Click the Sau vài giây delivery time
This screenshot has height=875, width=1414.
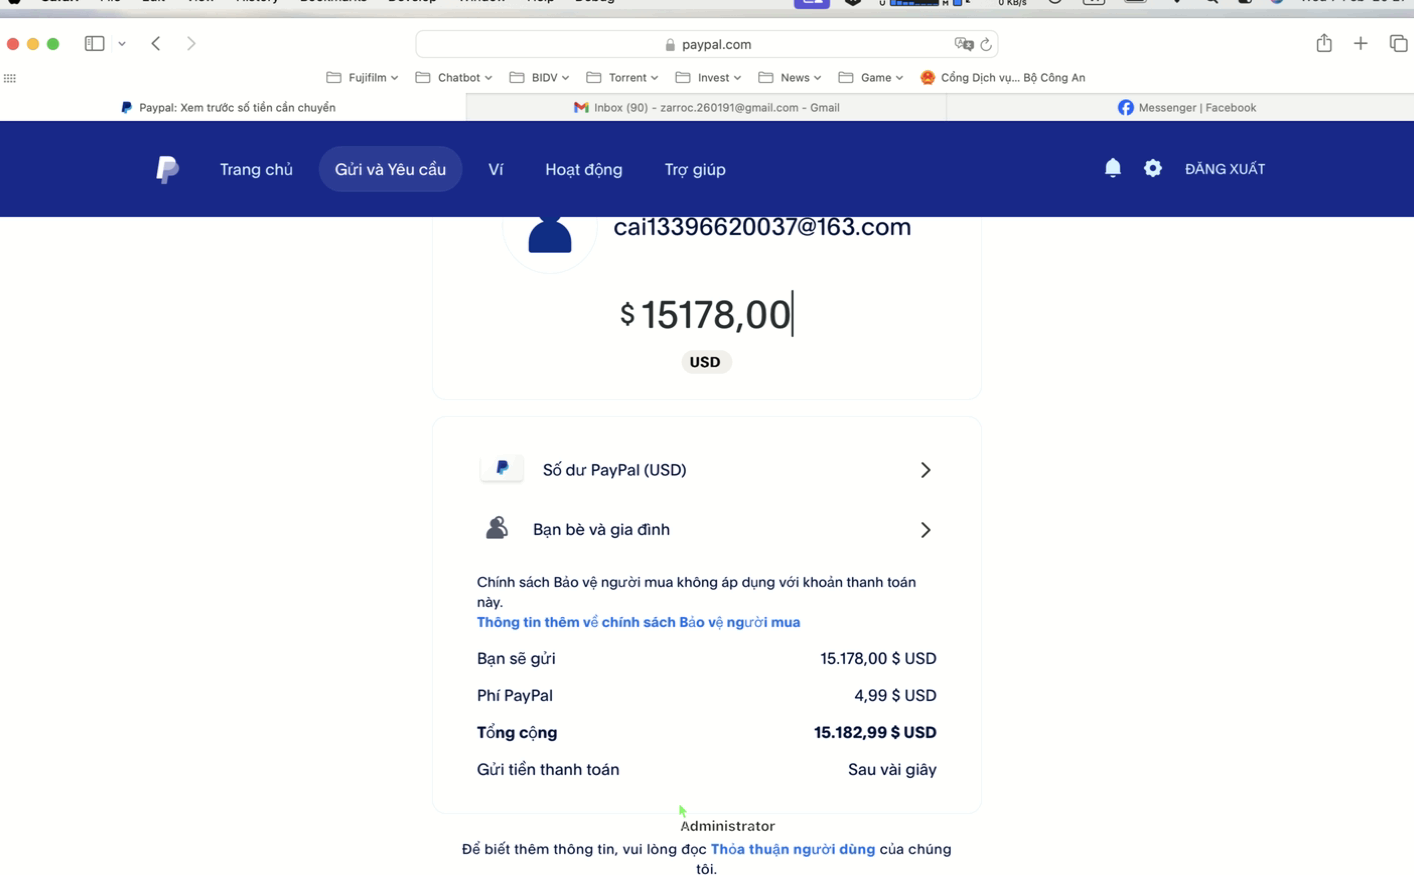pos(892,770)
